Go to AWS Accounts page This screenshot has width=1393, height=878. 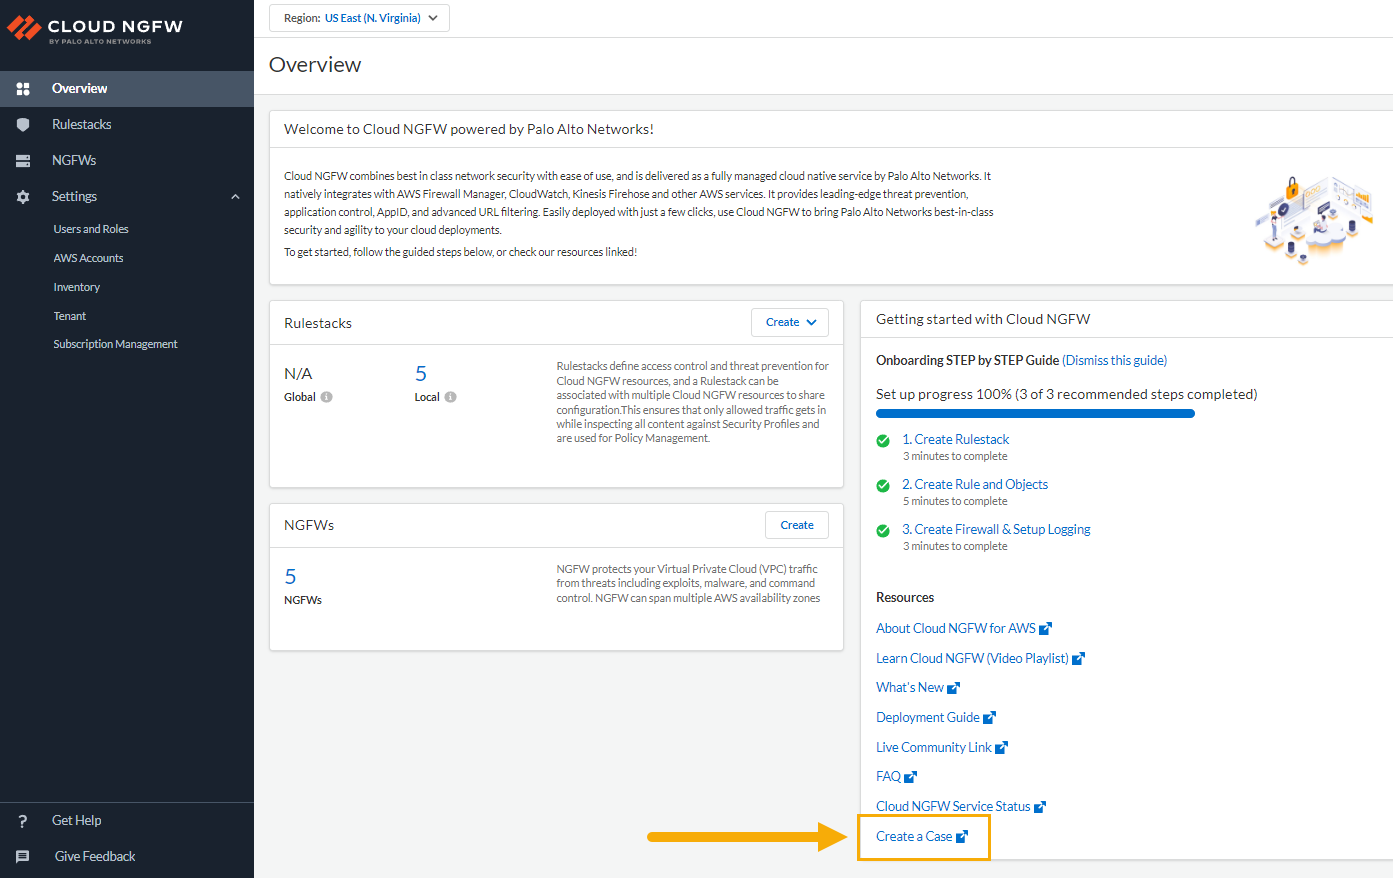(x=88, y=258)
